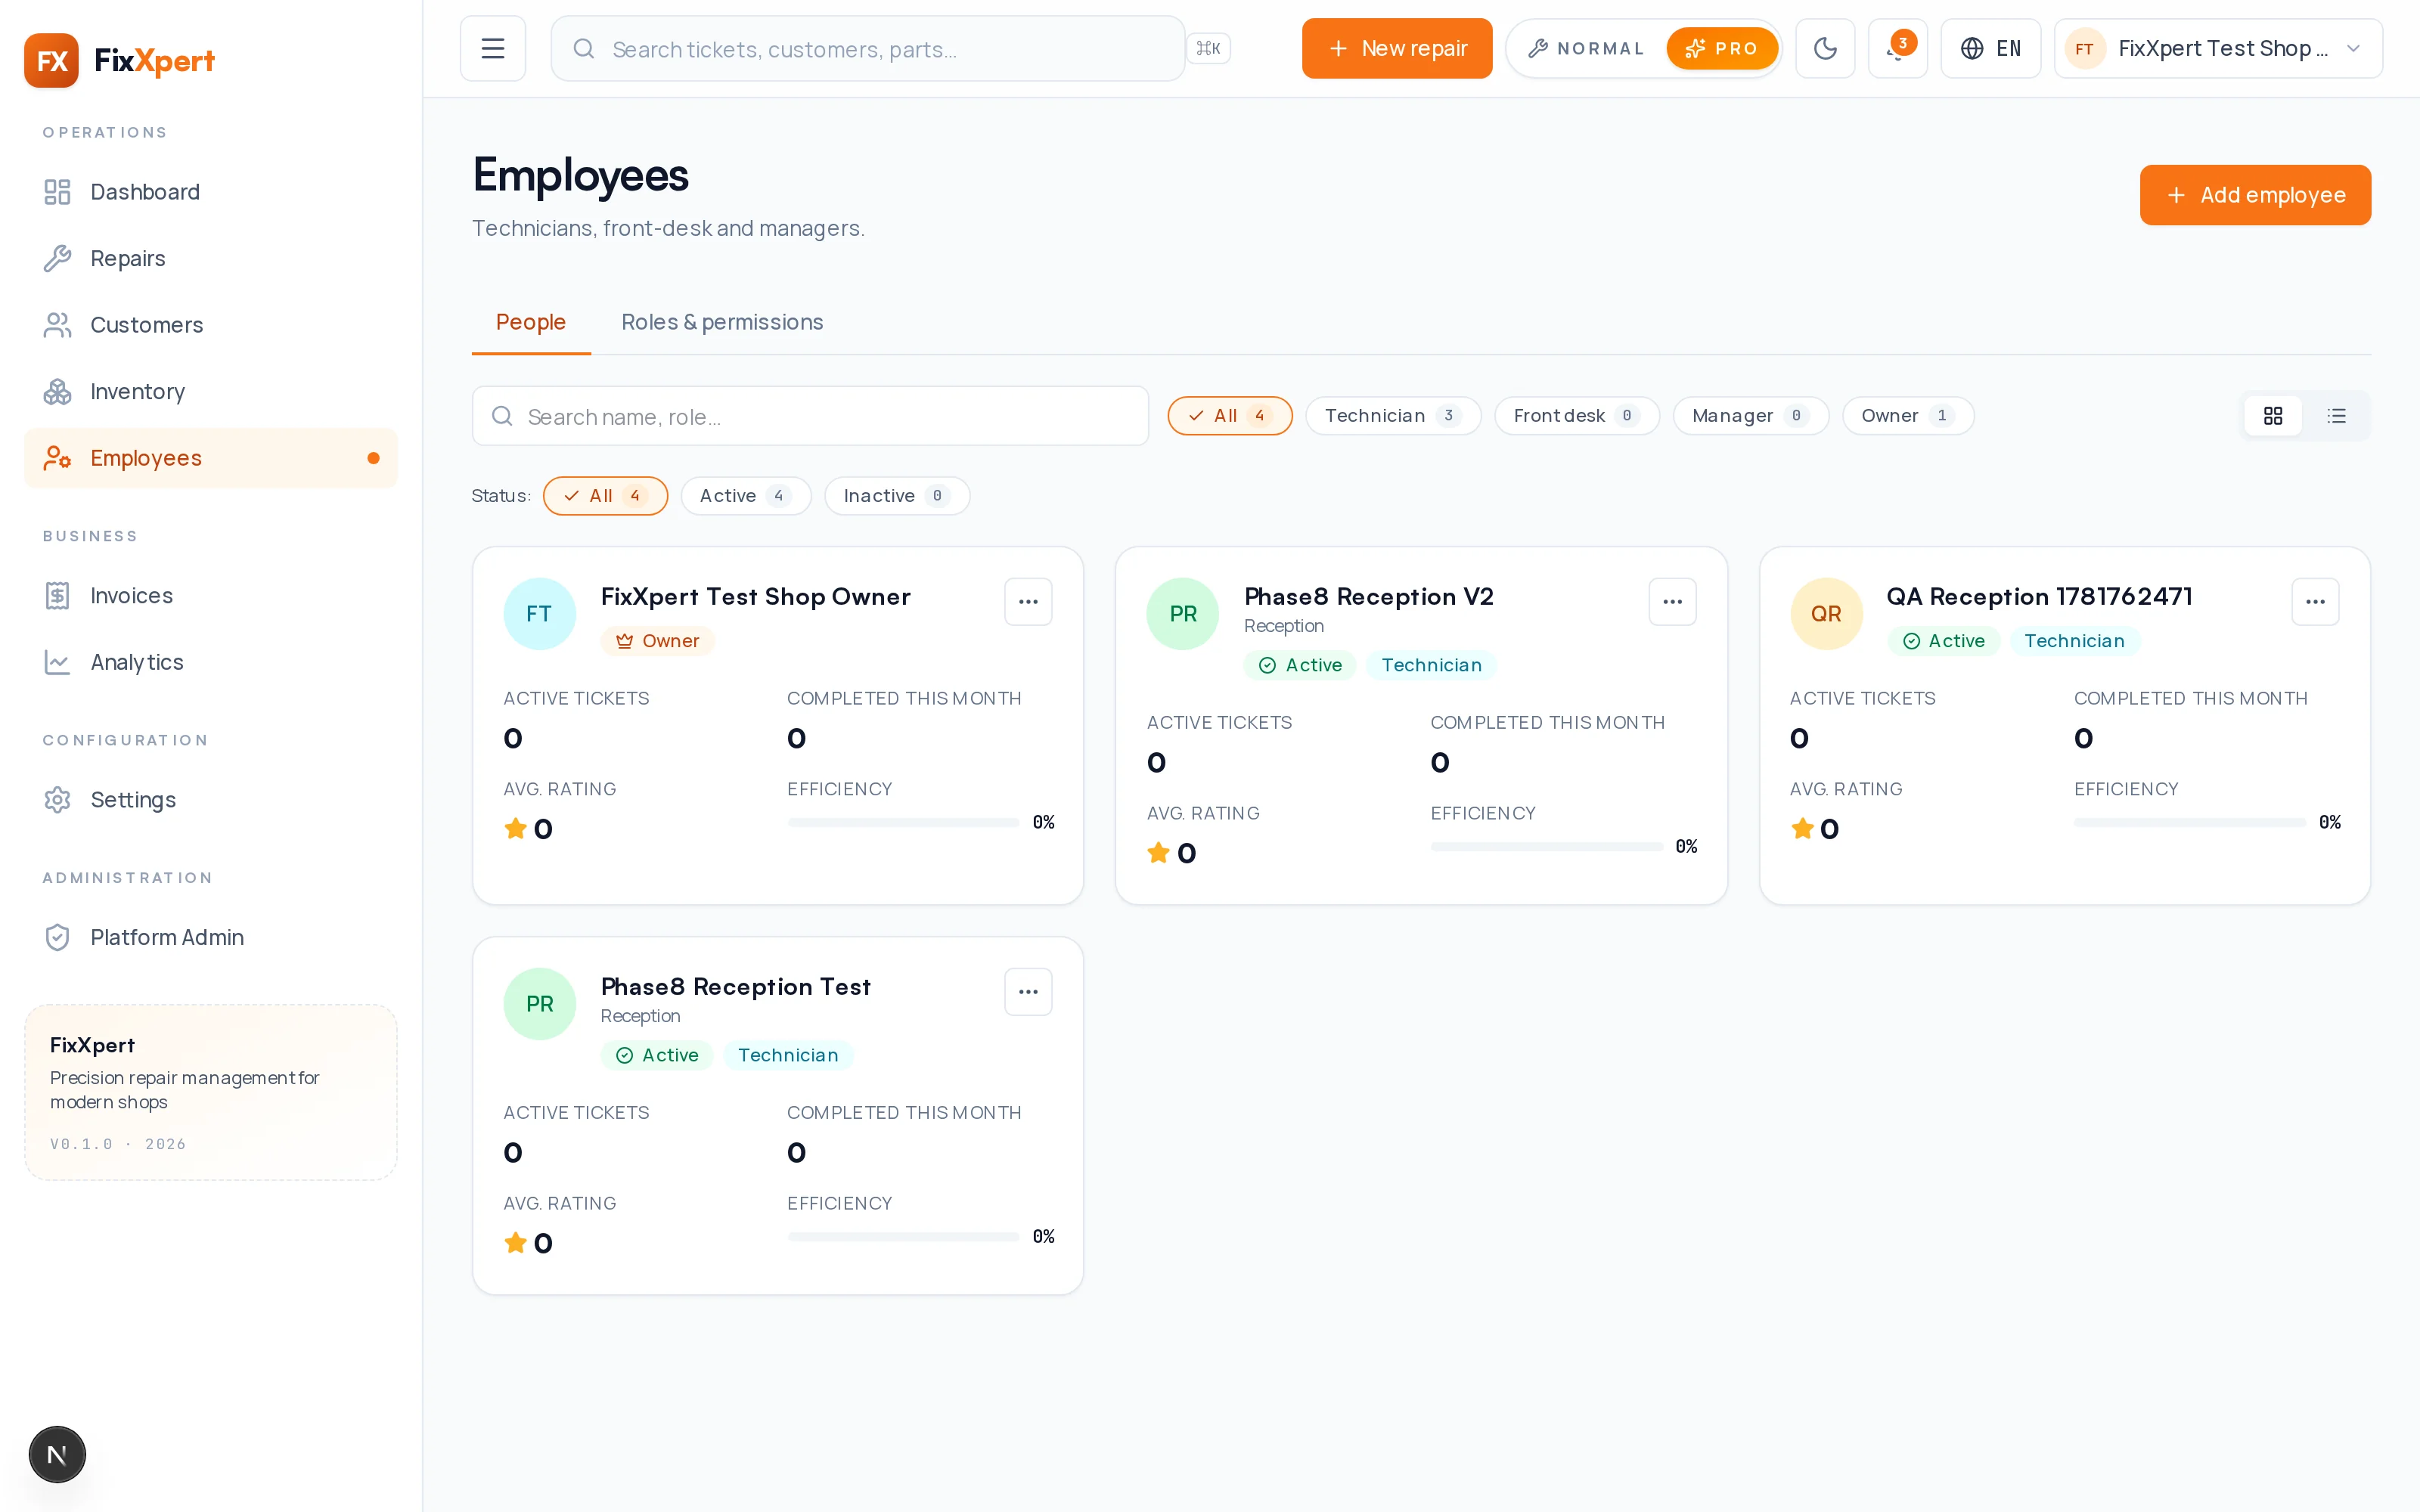The height and width of the screenshot is (1512, 2420).
Task: Filter by Technician role chip
Action: click(x=1393, y=416)
